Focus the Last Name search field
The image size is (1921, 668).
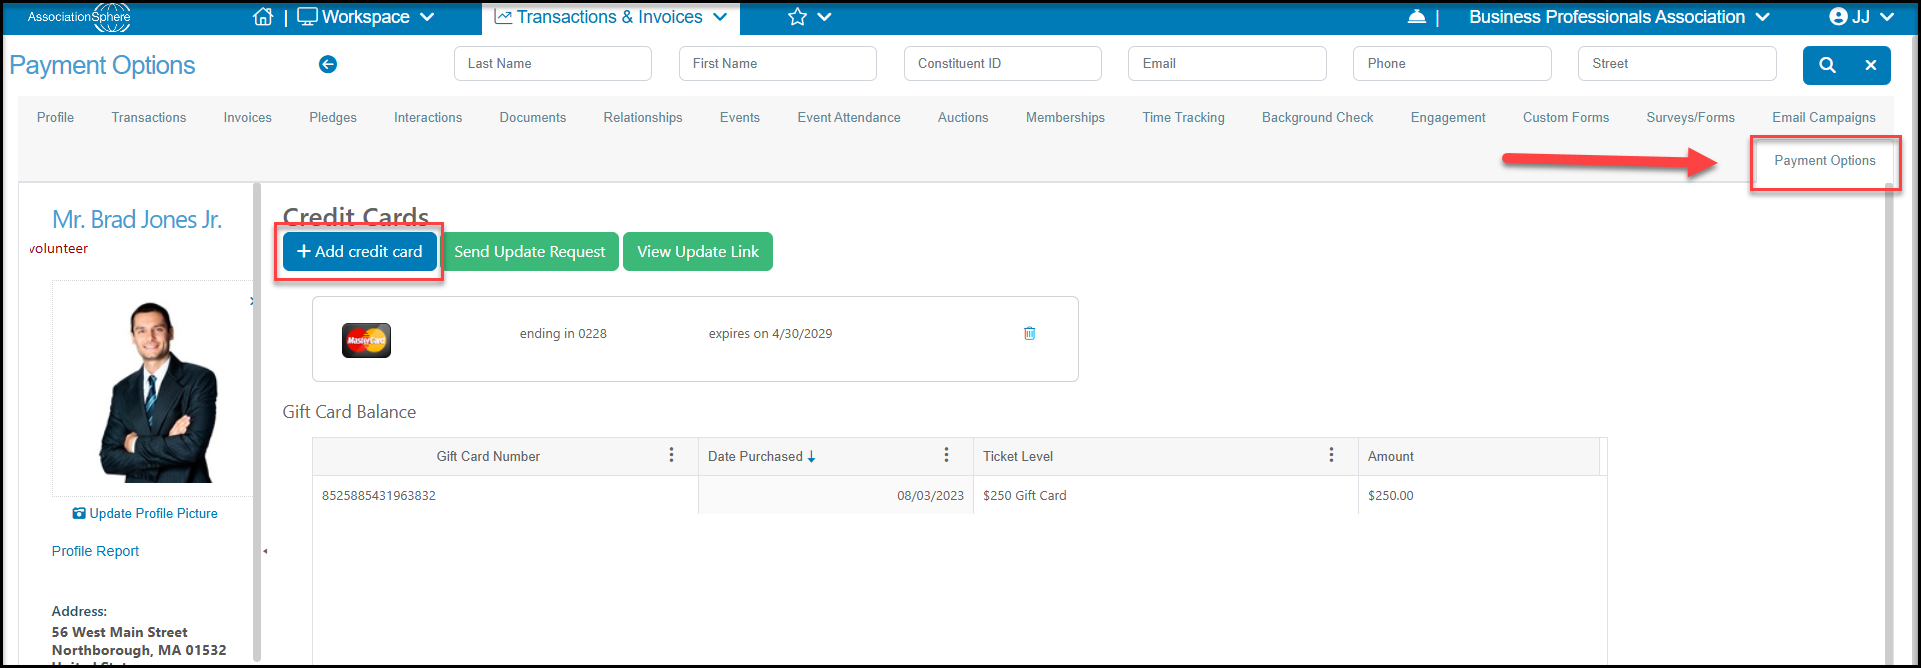pyautogui.click(x=553, y=63)
